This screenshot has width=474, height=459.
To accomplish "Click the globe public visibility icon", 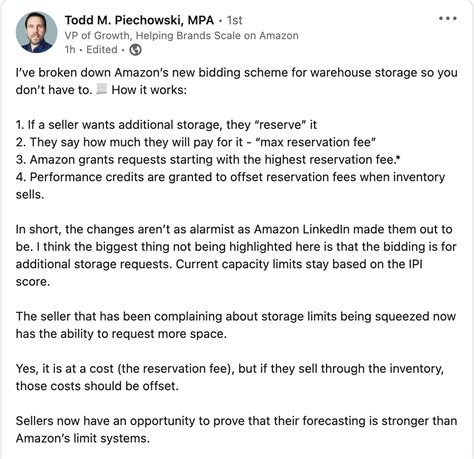I will (135, 50).
